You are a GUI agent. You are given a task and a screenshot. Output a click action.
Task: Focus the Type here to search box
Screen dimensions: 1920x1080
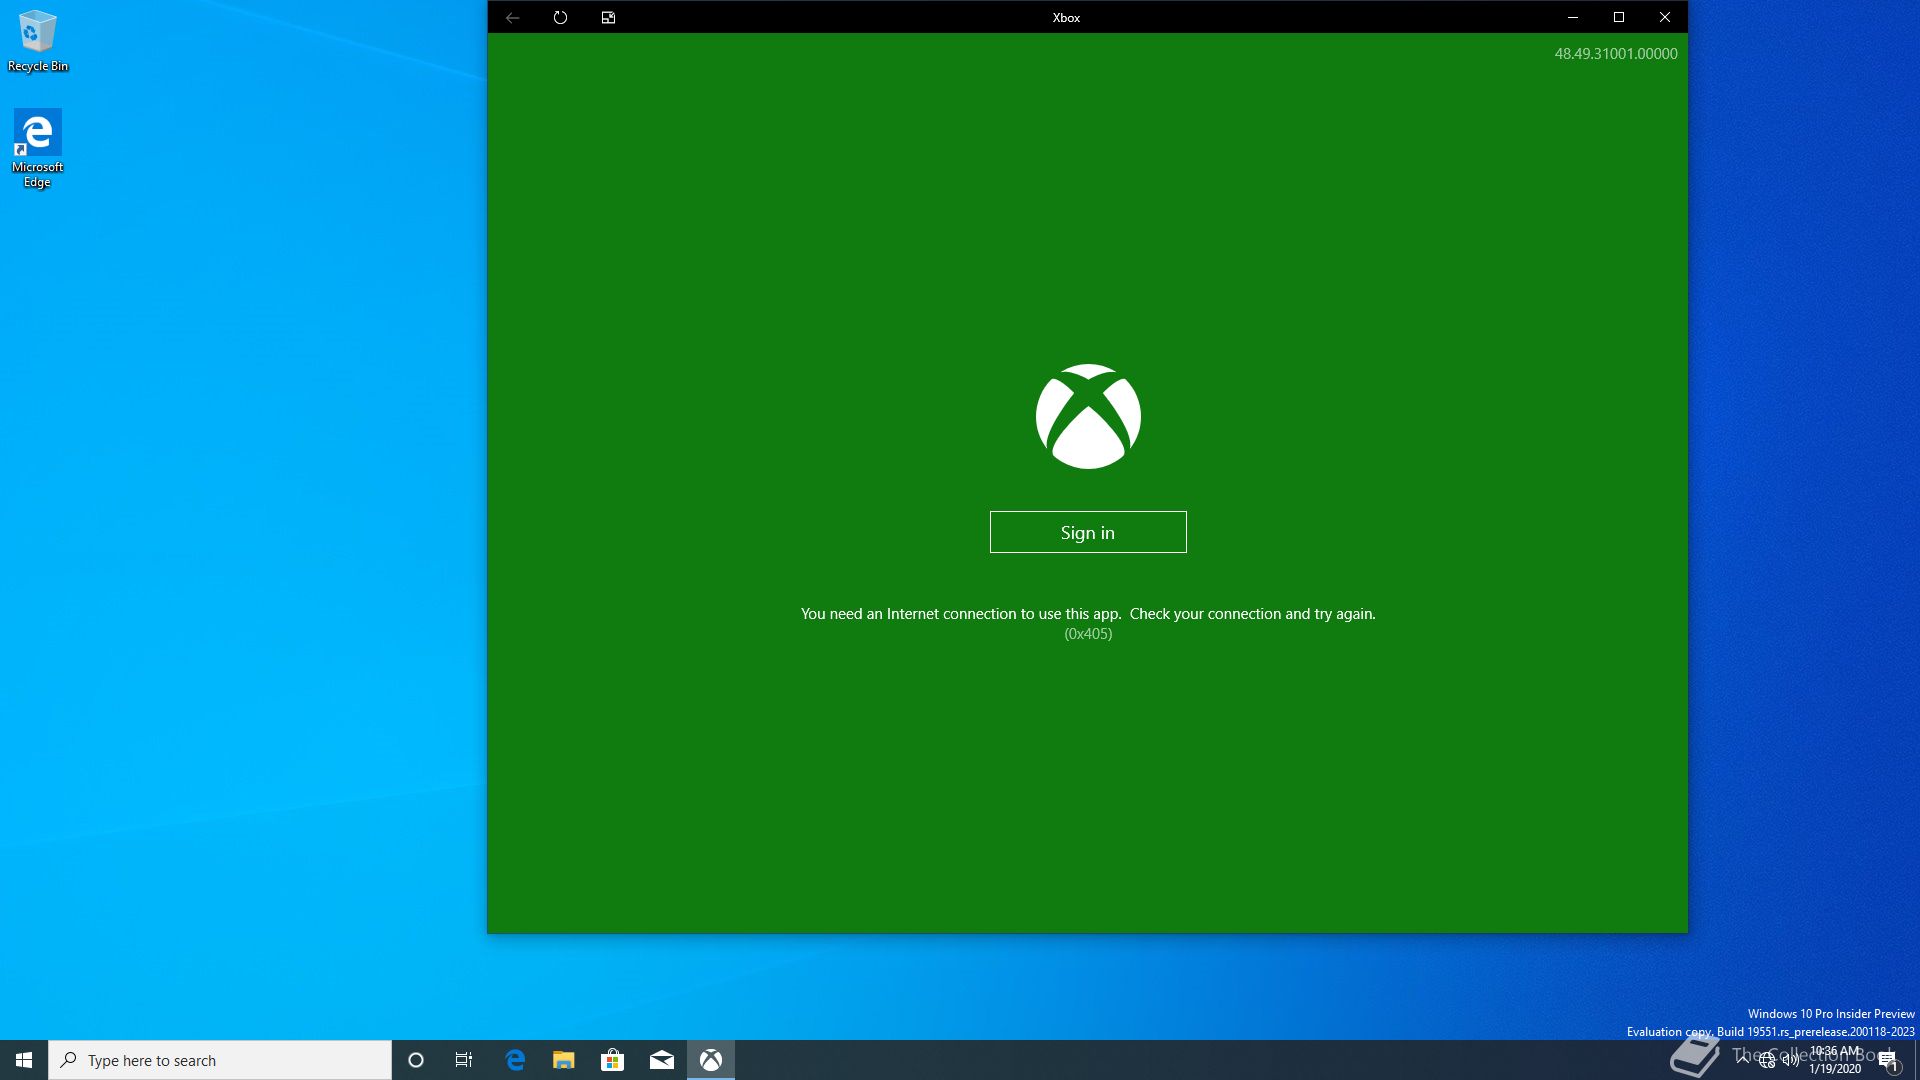(220, 1060)
